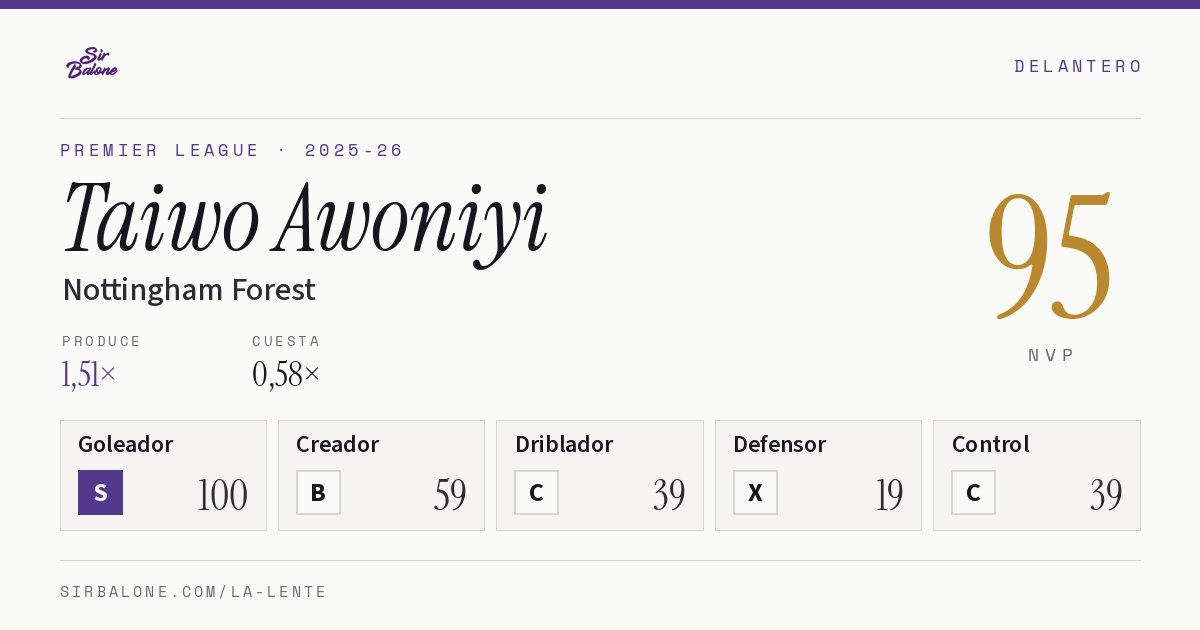Screen dimensions: 1200x630
Task: Select the Creador stat card title
Action: (x=337, y=444)
